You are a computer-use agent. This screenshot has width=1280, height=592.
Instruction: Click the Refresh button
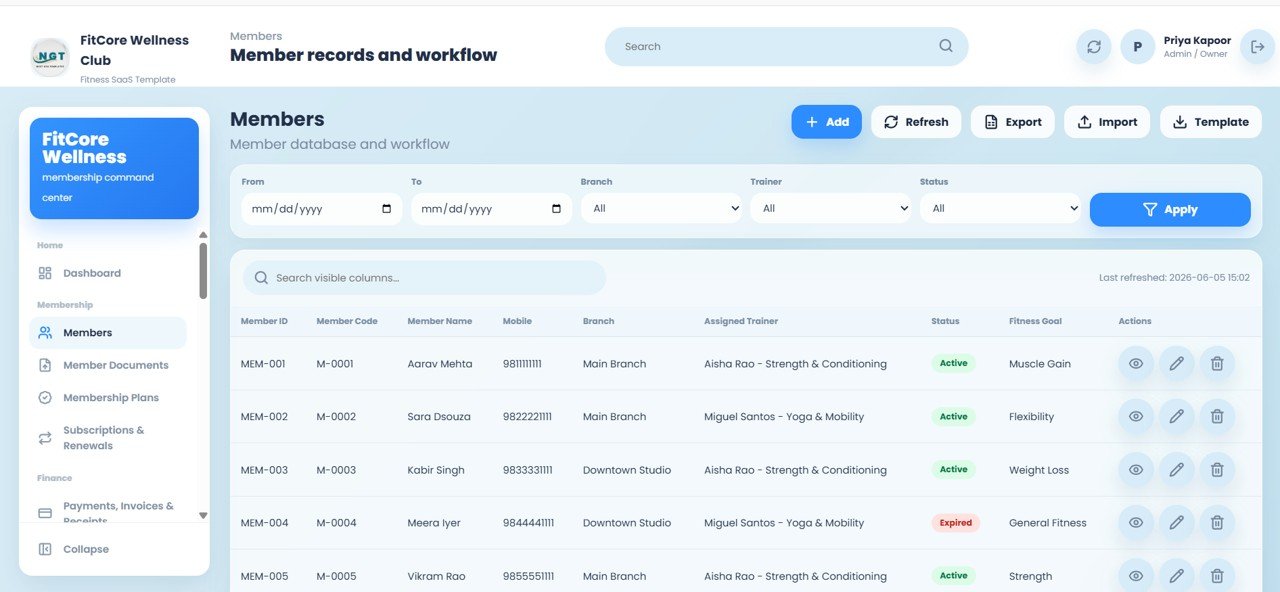tap(916, 122)
